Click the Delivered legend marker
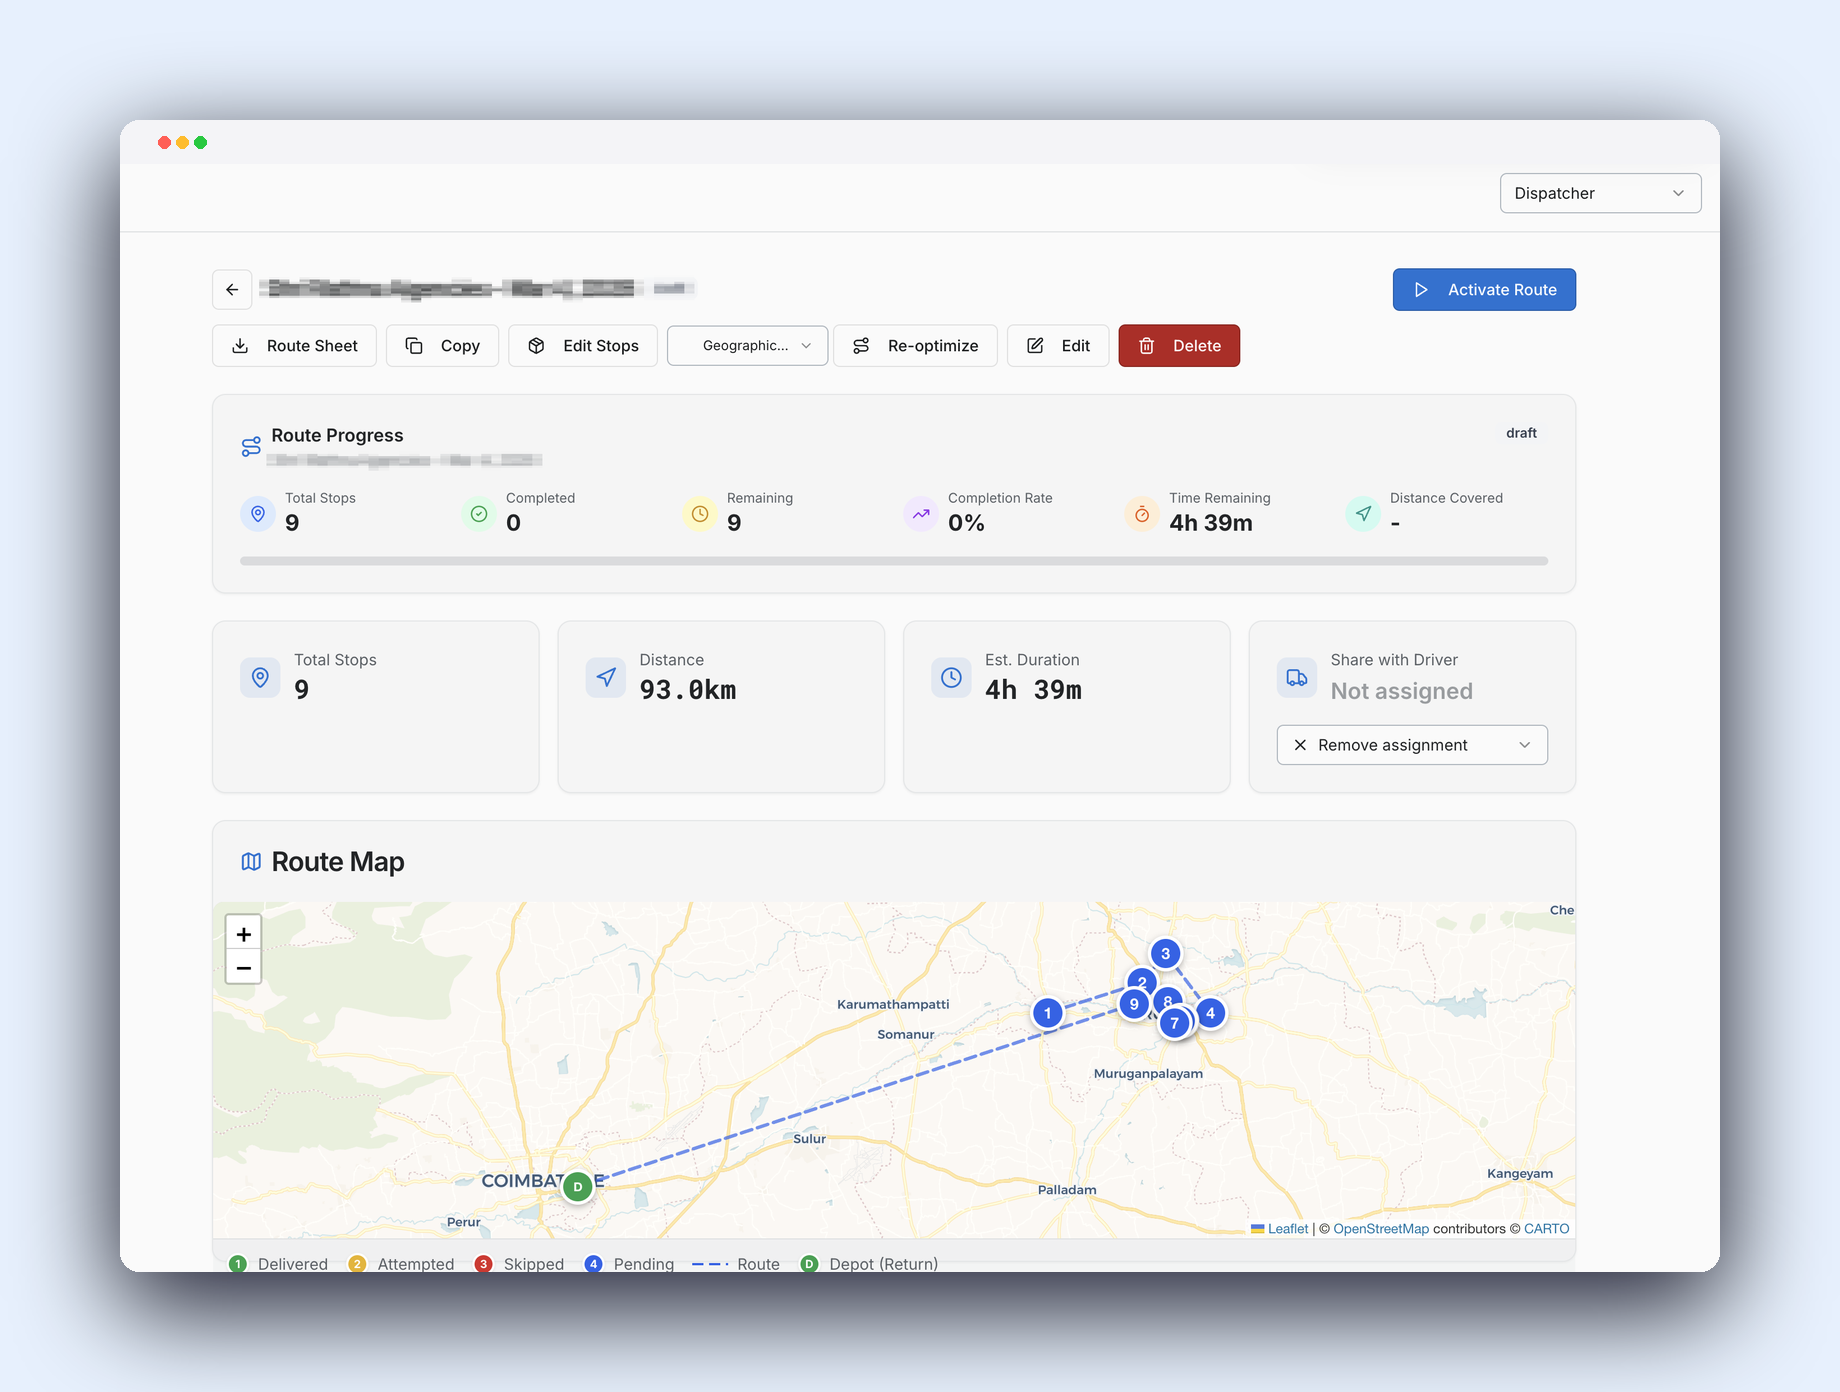This screenshot has width=1840, height=1392. 238,1264
